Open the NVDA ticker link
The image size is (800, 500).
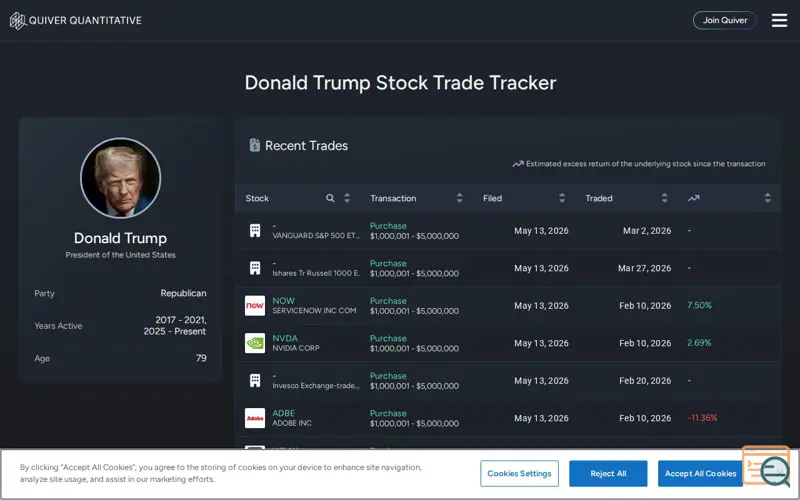(285, 338)
